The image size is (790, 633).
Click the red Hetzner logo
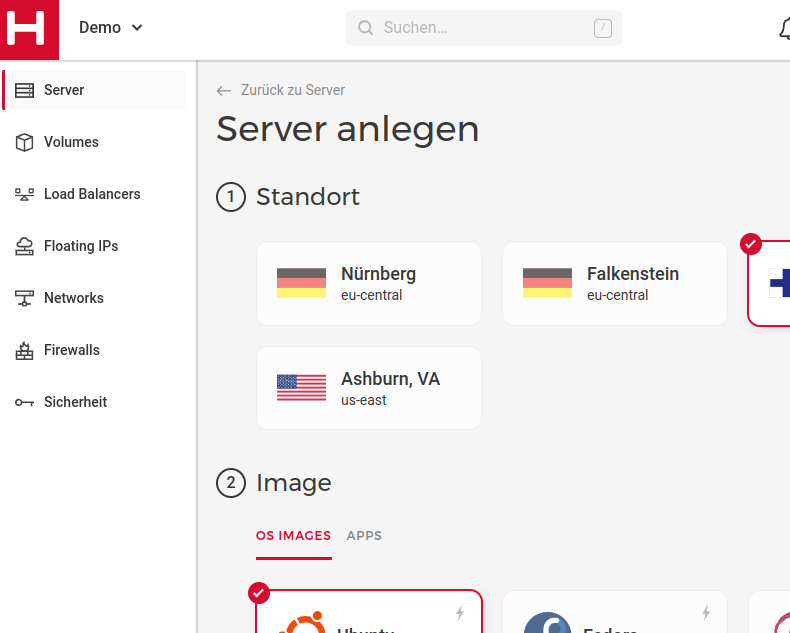click(29, 30)
